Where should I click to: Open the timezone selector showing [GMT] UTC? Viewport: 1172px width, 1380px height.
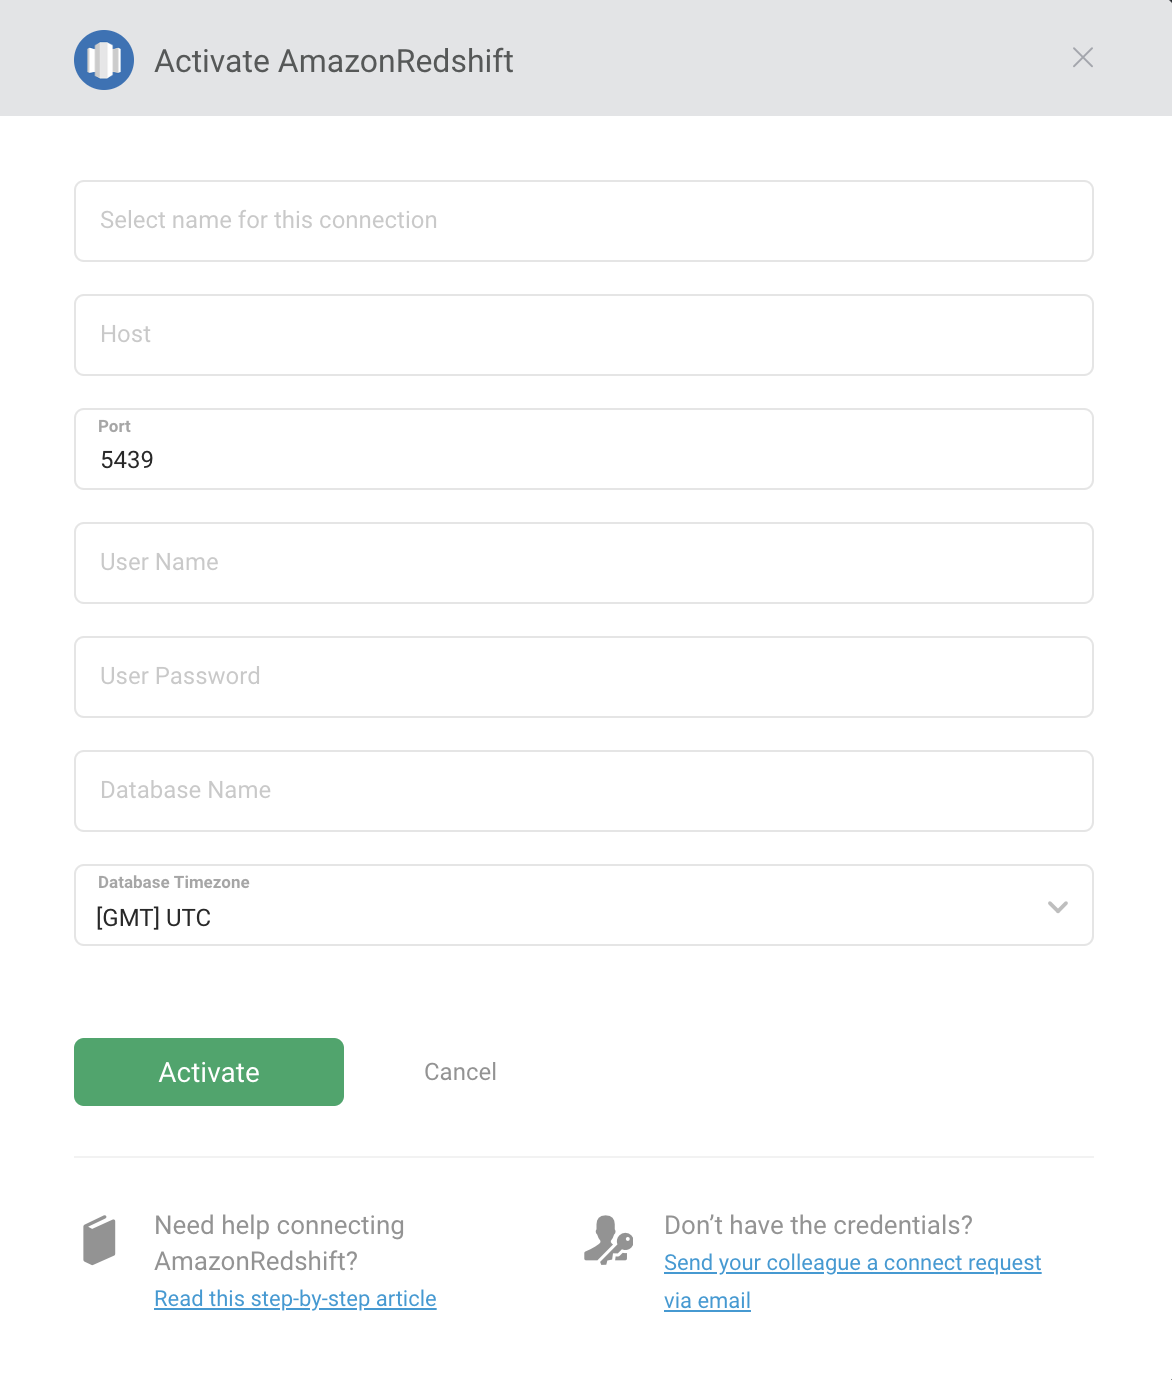pyautogui.click(x=583, y=905)
